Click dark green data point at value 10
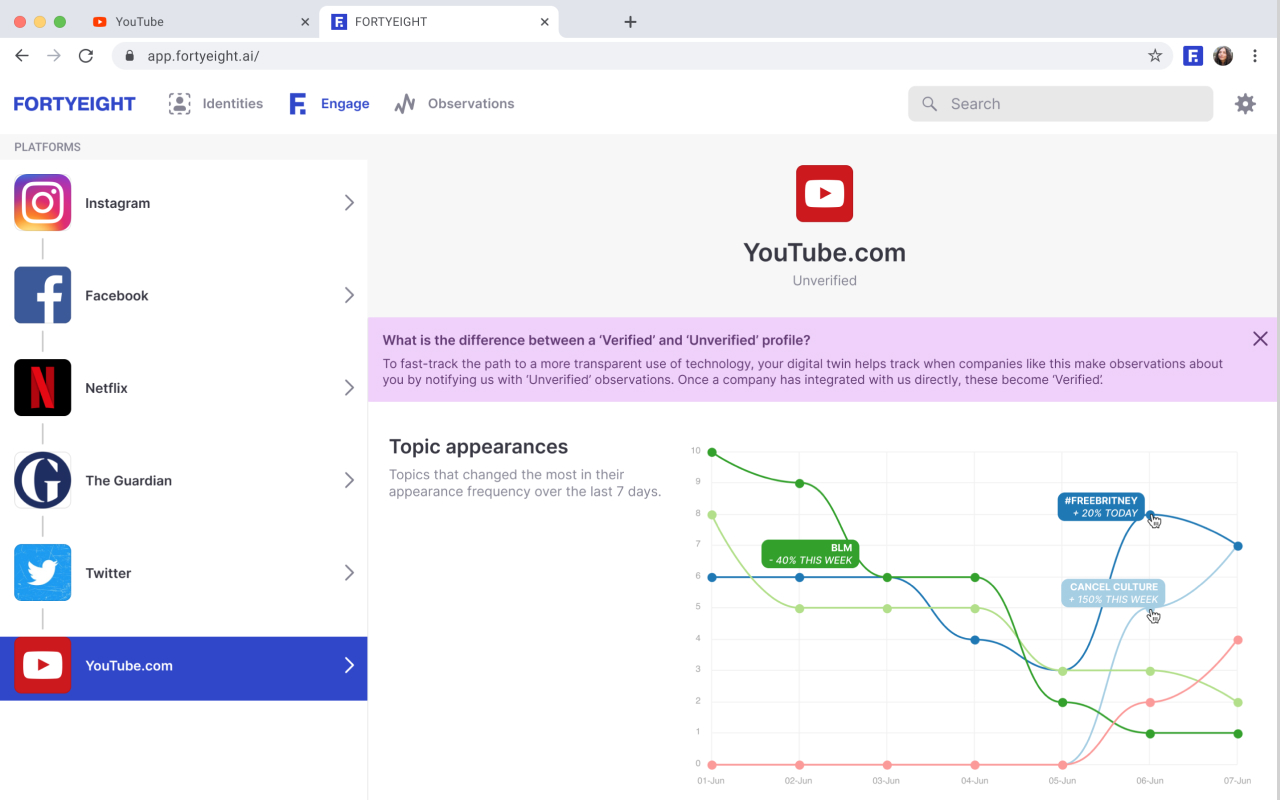 pyautogui.click(x=712, y=452)
